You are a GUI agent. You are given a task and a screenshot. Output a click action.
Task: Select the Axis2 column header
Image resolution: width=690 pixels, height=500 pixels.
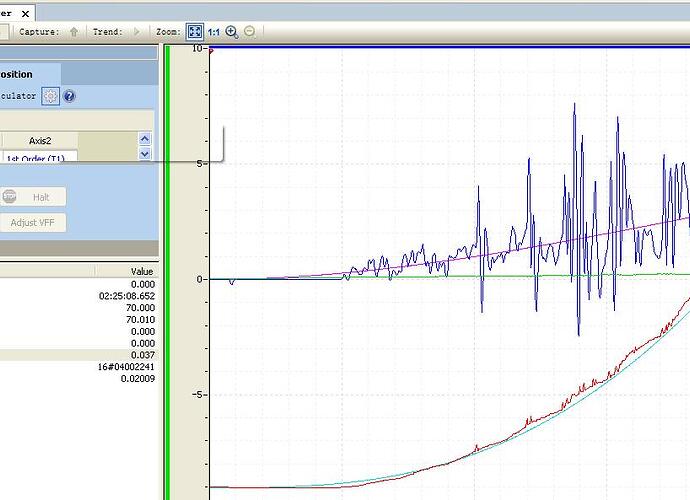tap(40, 141)
